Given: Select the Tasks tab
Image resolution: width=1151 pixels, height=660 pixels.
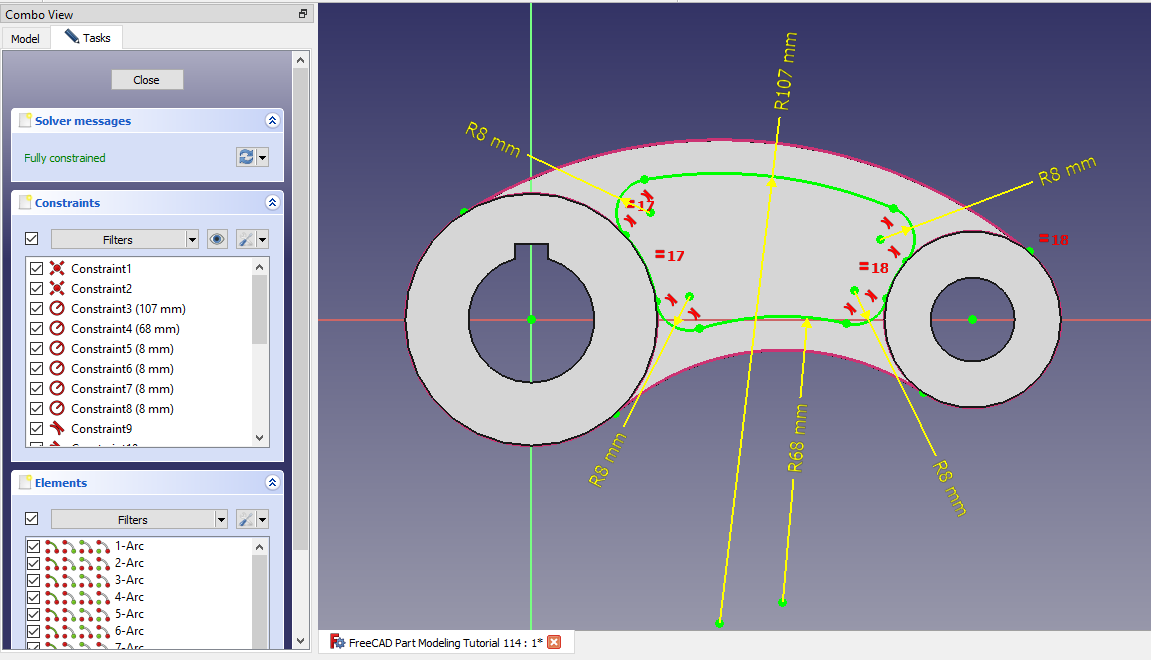Looking at the screenshot, I should [x=88, y=38].
